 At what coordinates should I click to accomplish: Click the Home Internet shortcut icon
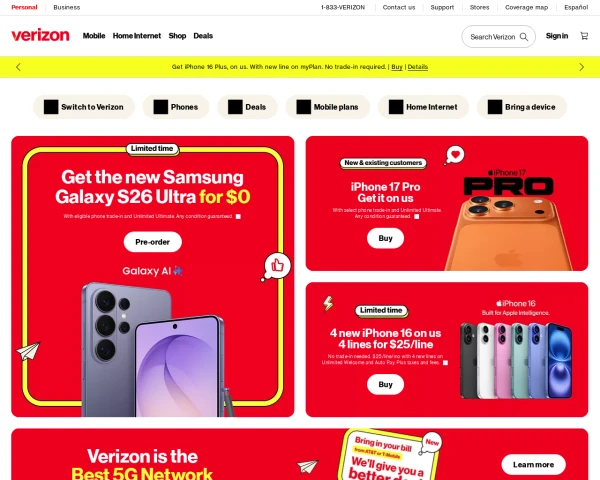[396, 107]
